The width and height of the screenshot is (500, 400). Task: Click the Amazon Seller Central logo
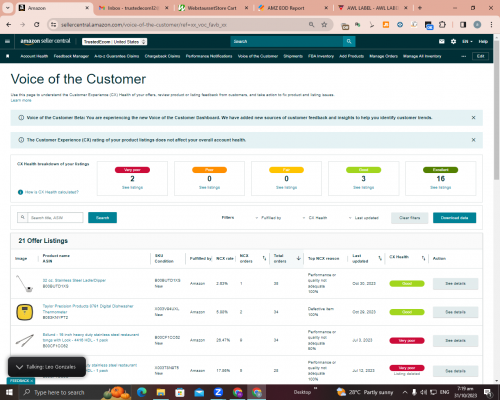[x=45, y=41]
